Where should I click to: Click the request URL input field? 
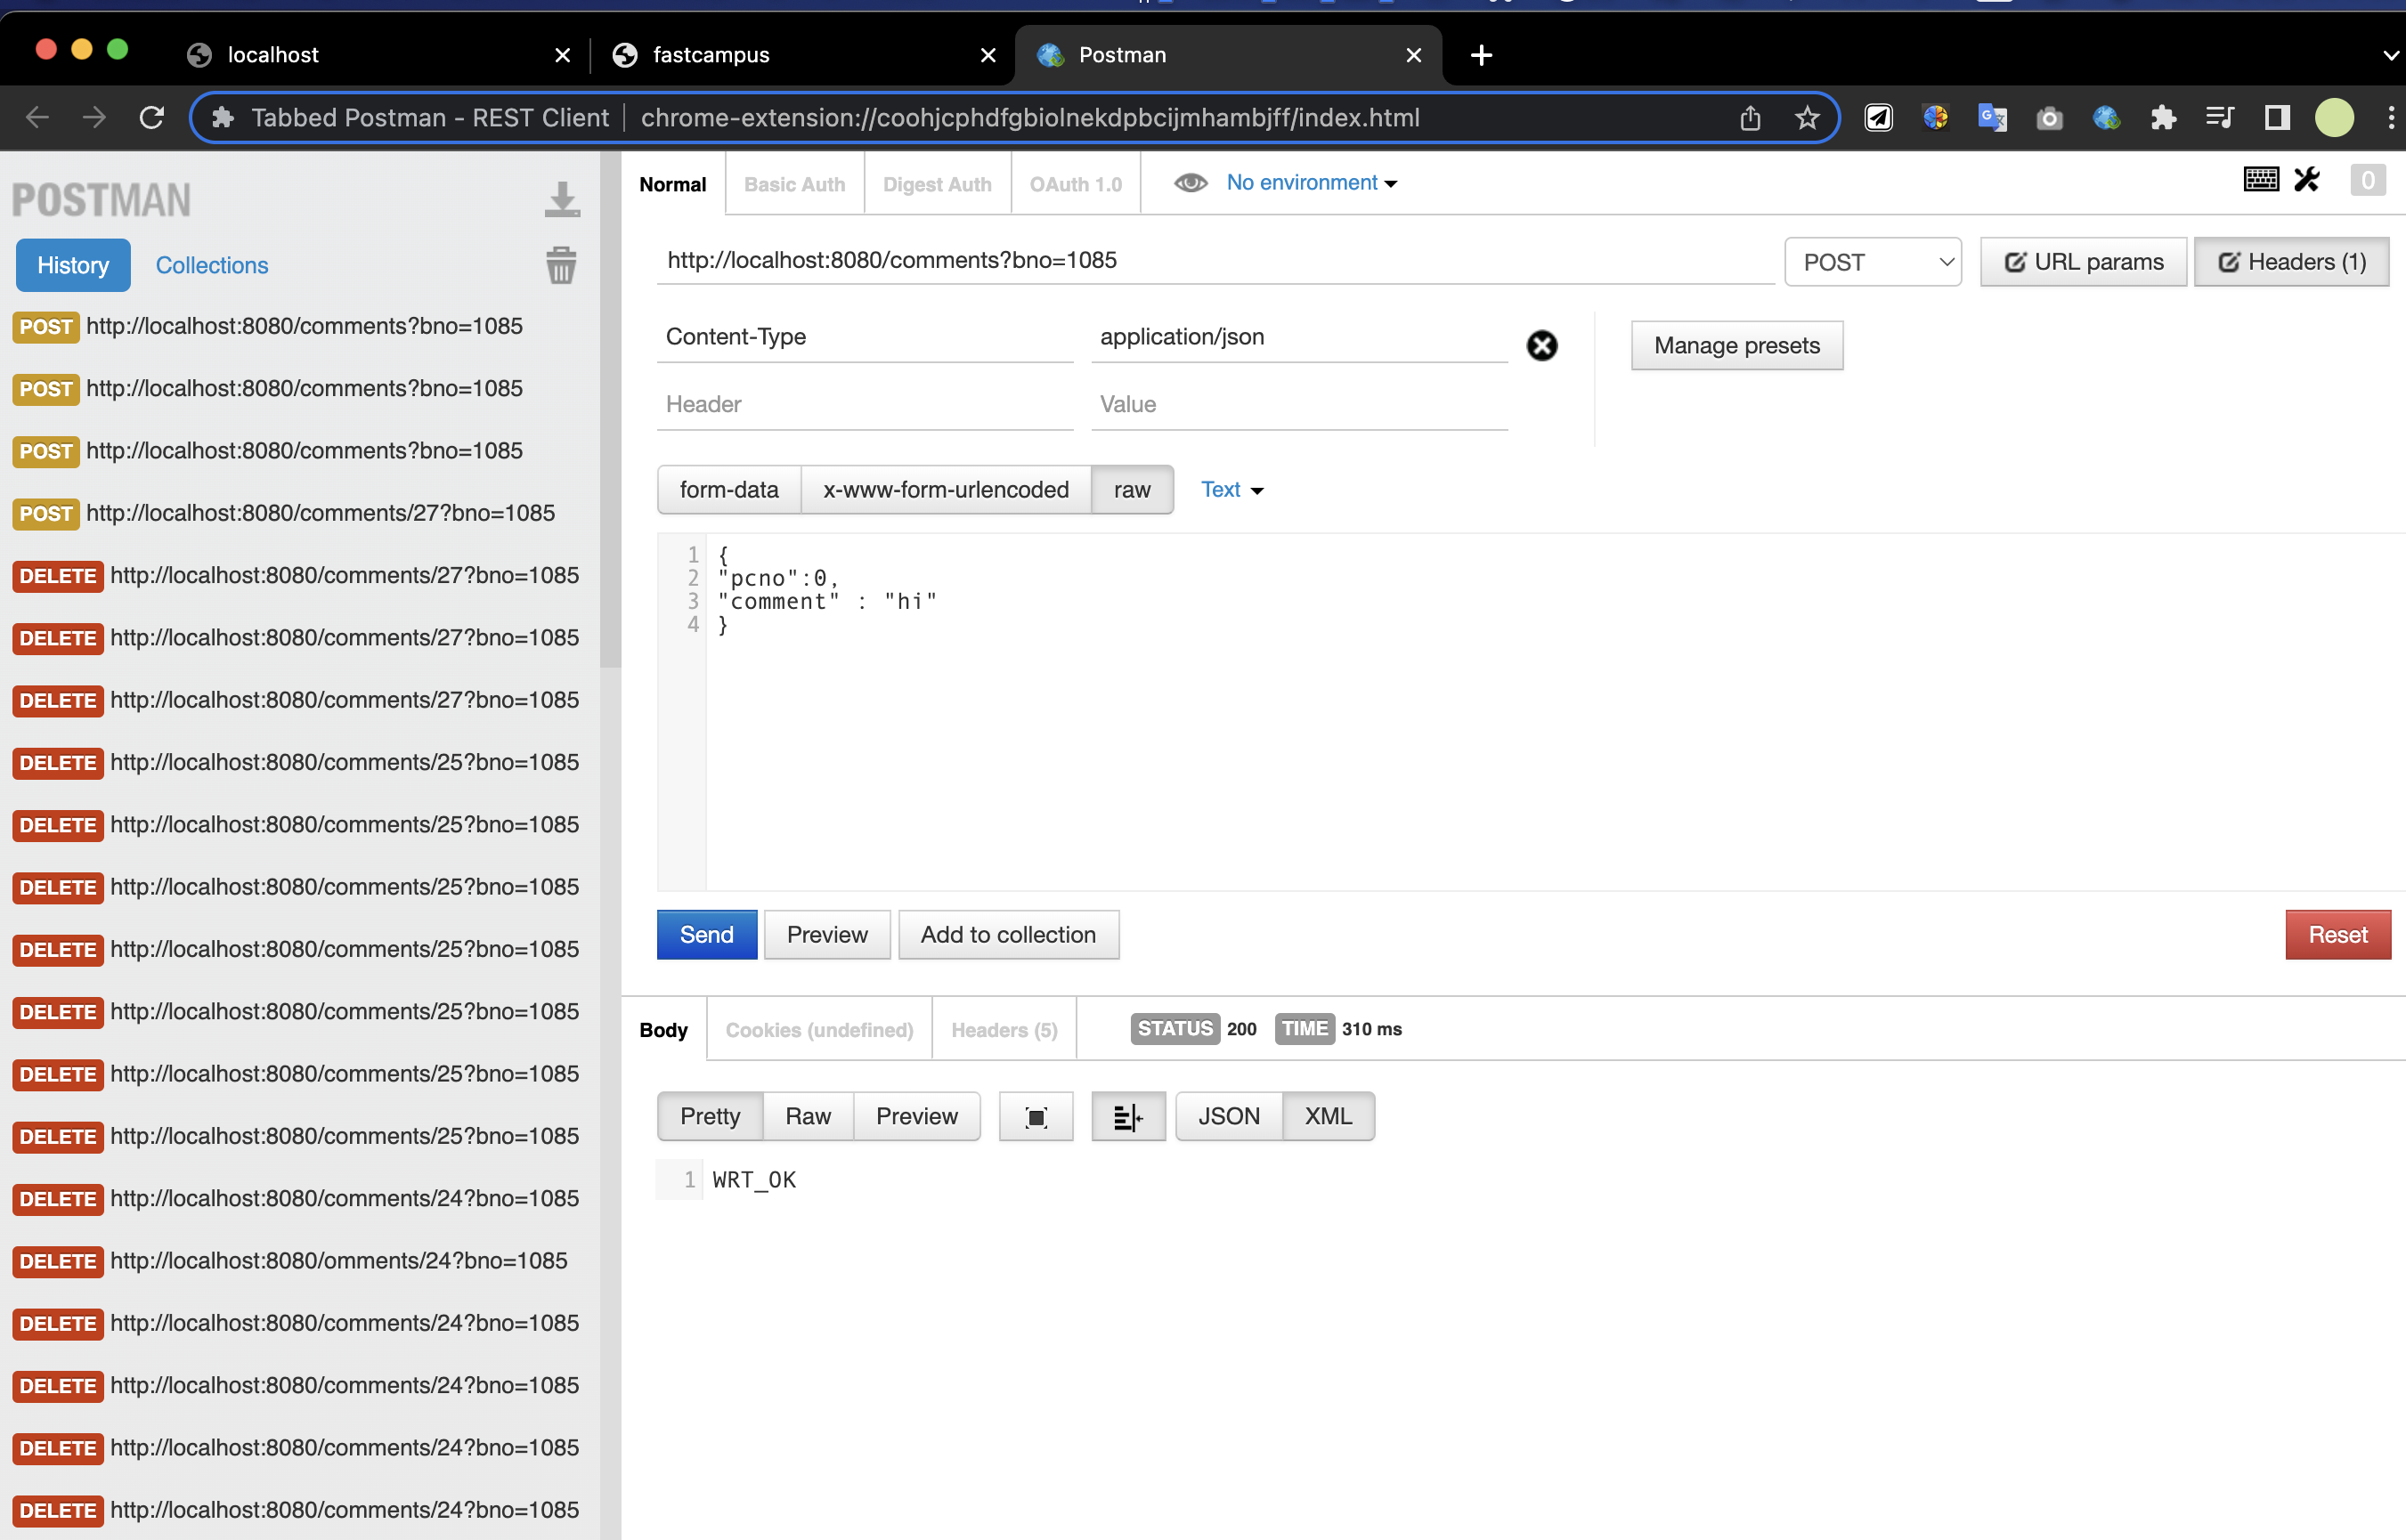tap(1214, 261)
